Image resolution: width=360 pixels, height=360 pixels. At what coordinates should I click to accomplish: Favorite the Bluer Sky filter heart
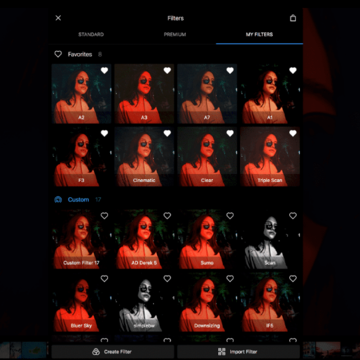point(104,278)
